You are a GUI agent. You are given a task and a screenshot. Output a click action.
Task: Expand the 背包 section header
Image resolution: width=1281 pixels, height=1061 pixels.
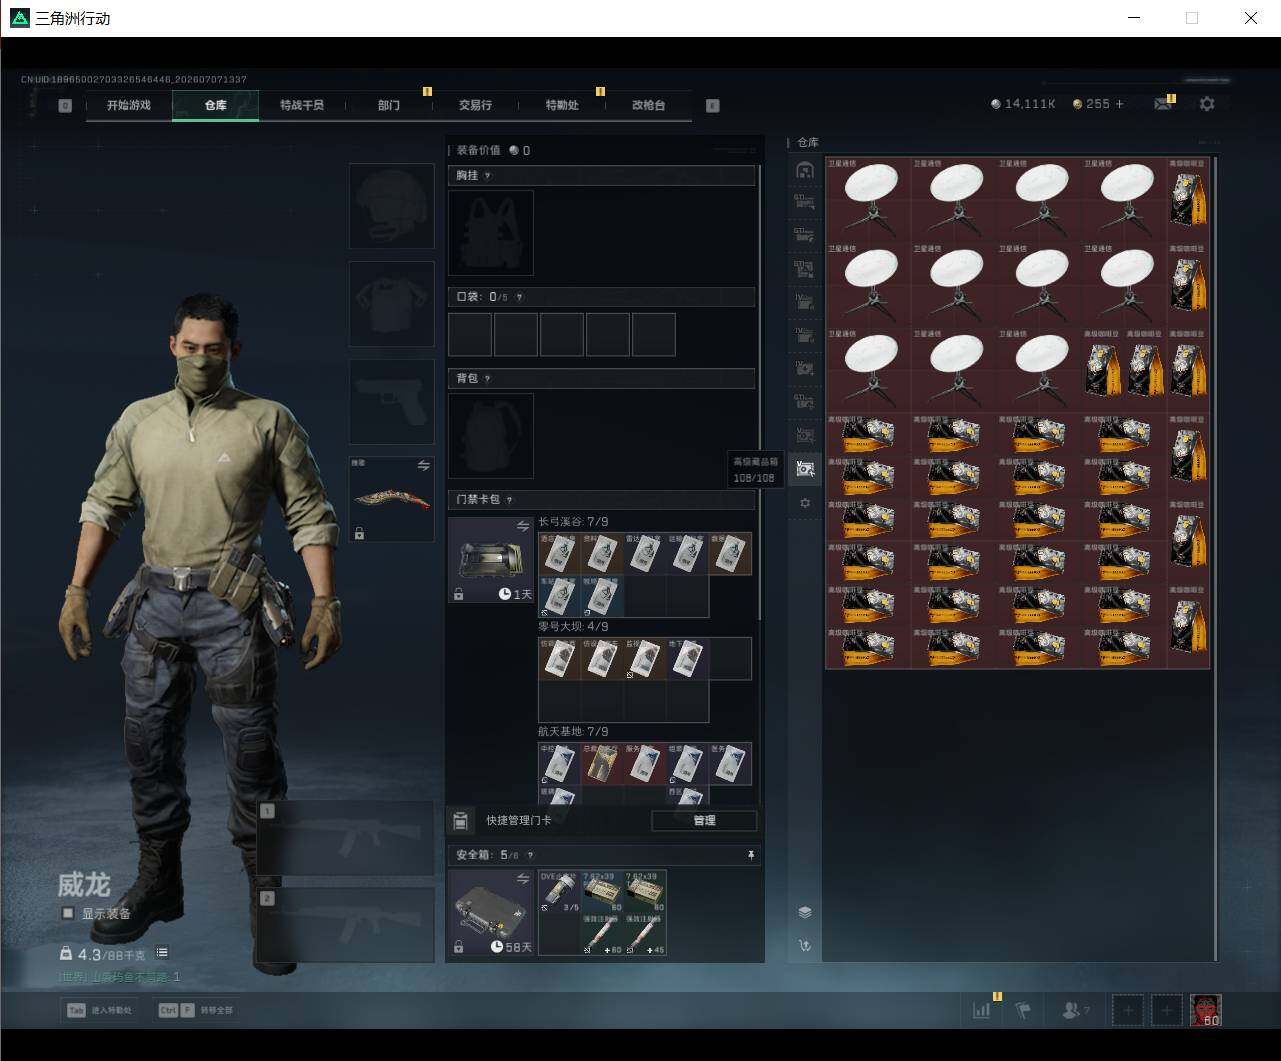pos(601,378)
